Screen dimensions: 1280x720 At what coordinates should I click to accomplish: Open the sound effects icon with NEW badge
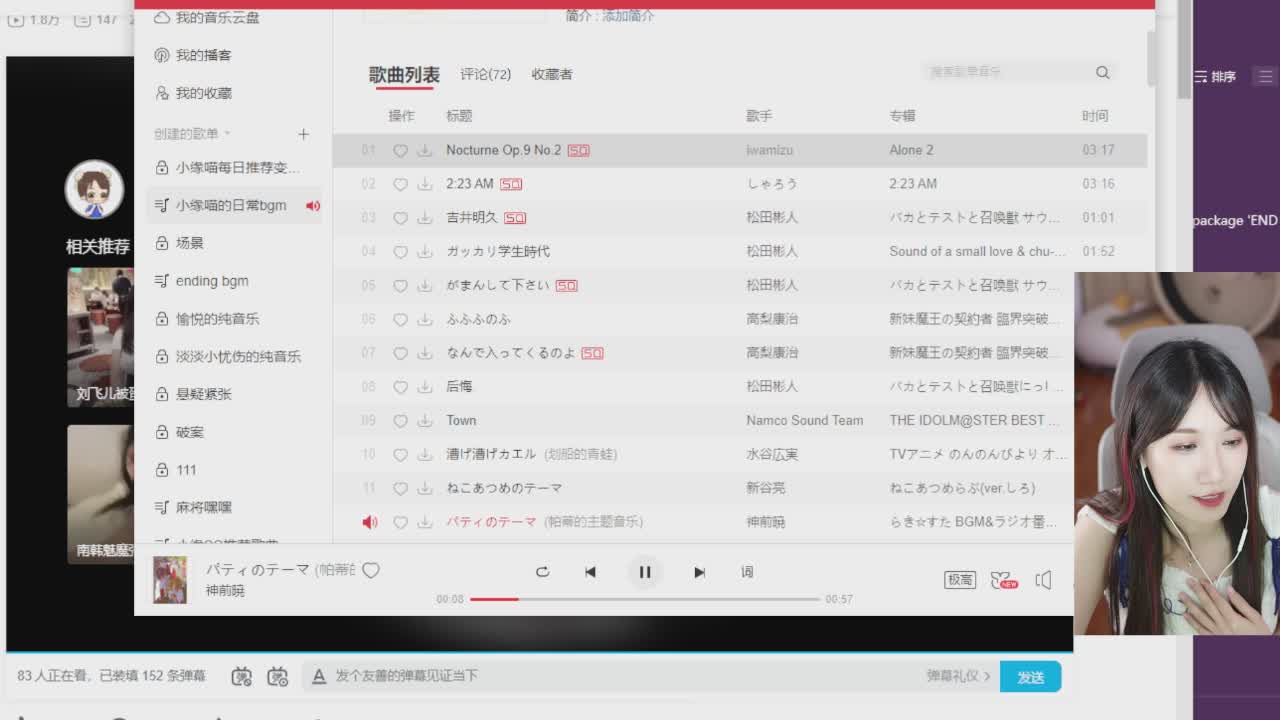pos(1003,580)
